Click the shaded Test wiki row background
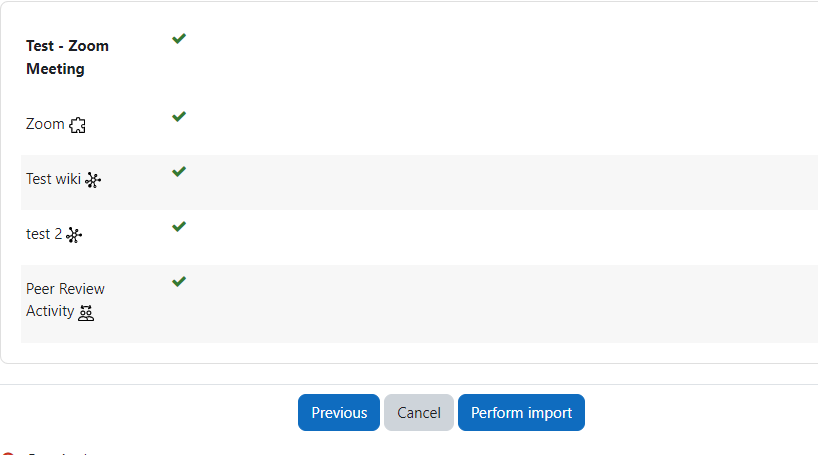The height and width of the screenshot is (455, 818). 419,183
